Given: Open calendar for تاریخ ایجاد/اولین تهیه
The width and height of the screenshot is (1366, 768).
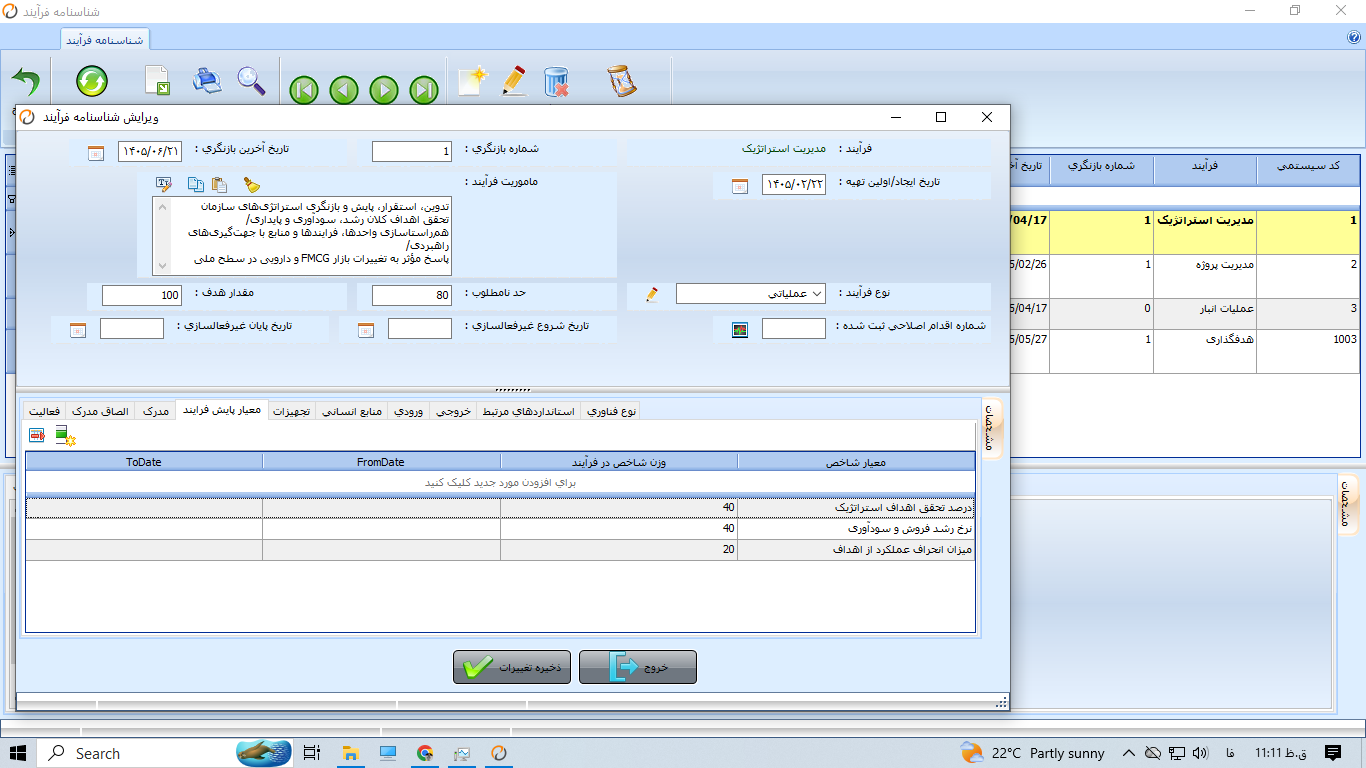Looking at the screenshot, I should (740, 186).
